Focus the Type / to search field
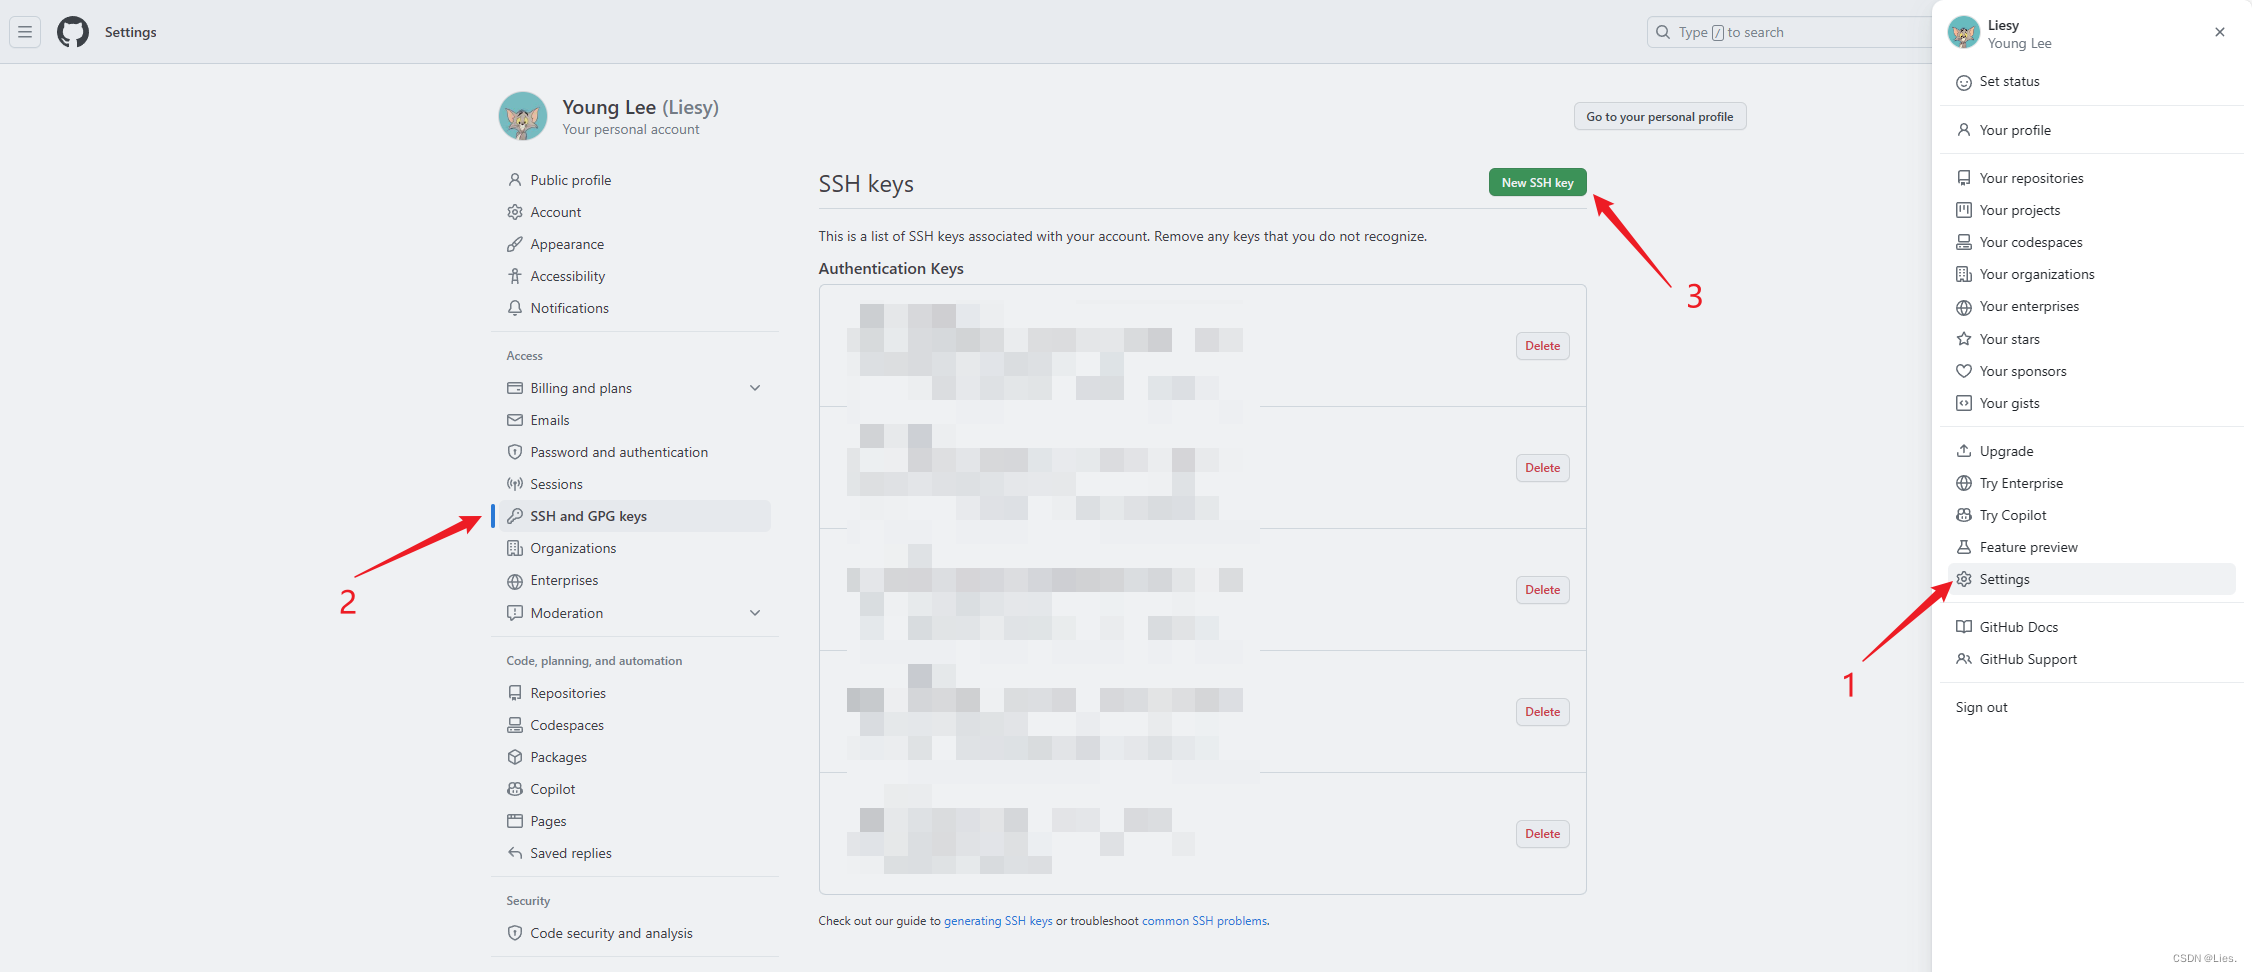2252x972 pixels. tap(1790, 32)
